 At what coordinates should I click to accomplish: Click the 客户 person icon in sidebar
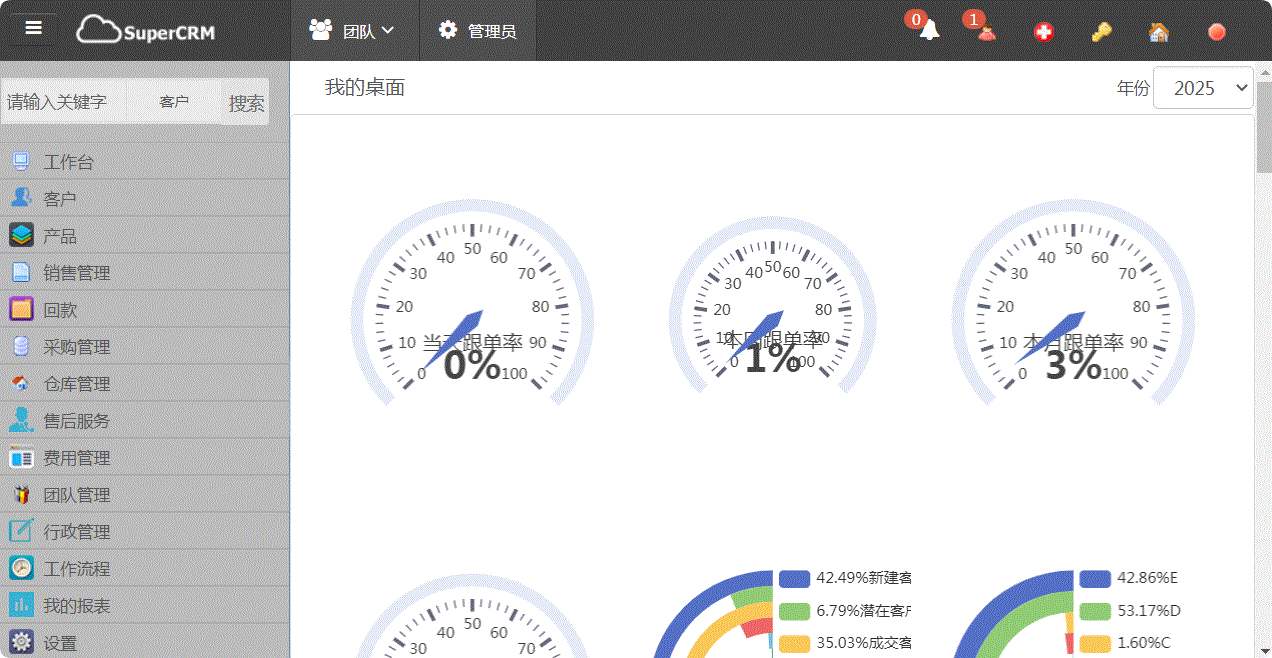tap(21, 199)
